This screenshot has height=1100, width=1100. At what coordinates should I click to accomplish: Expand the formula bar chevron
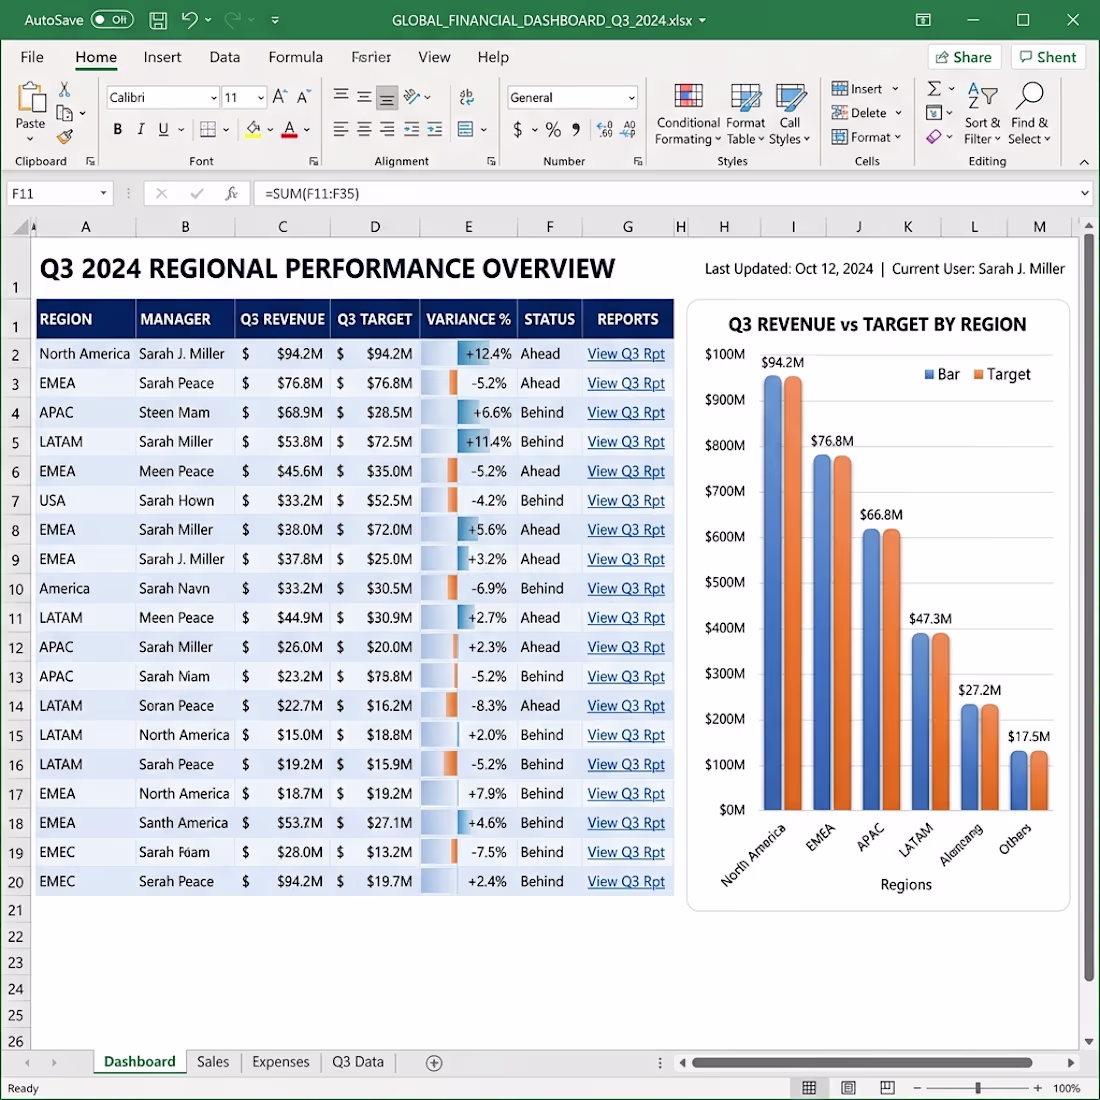(1084, 194)
